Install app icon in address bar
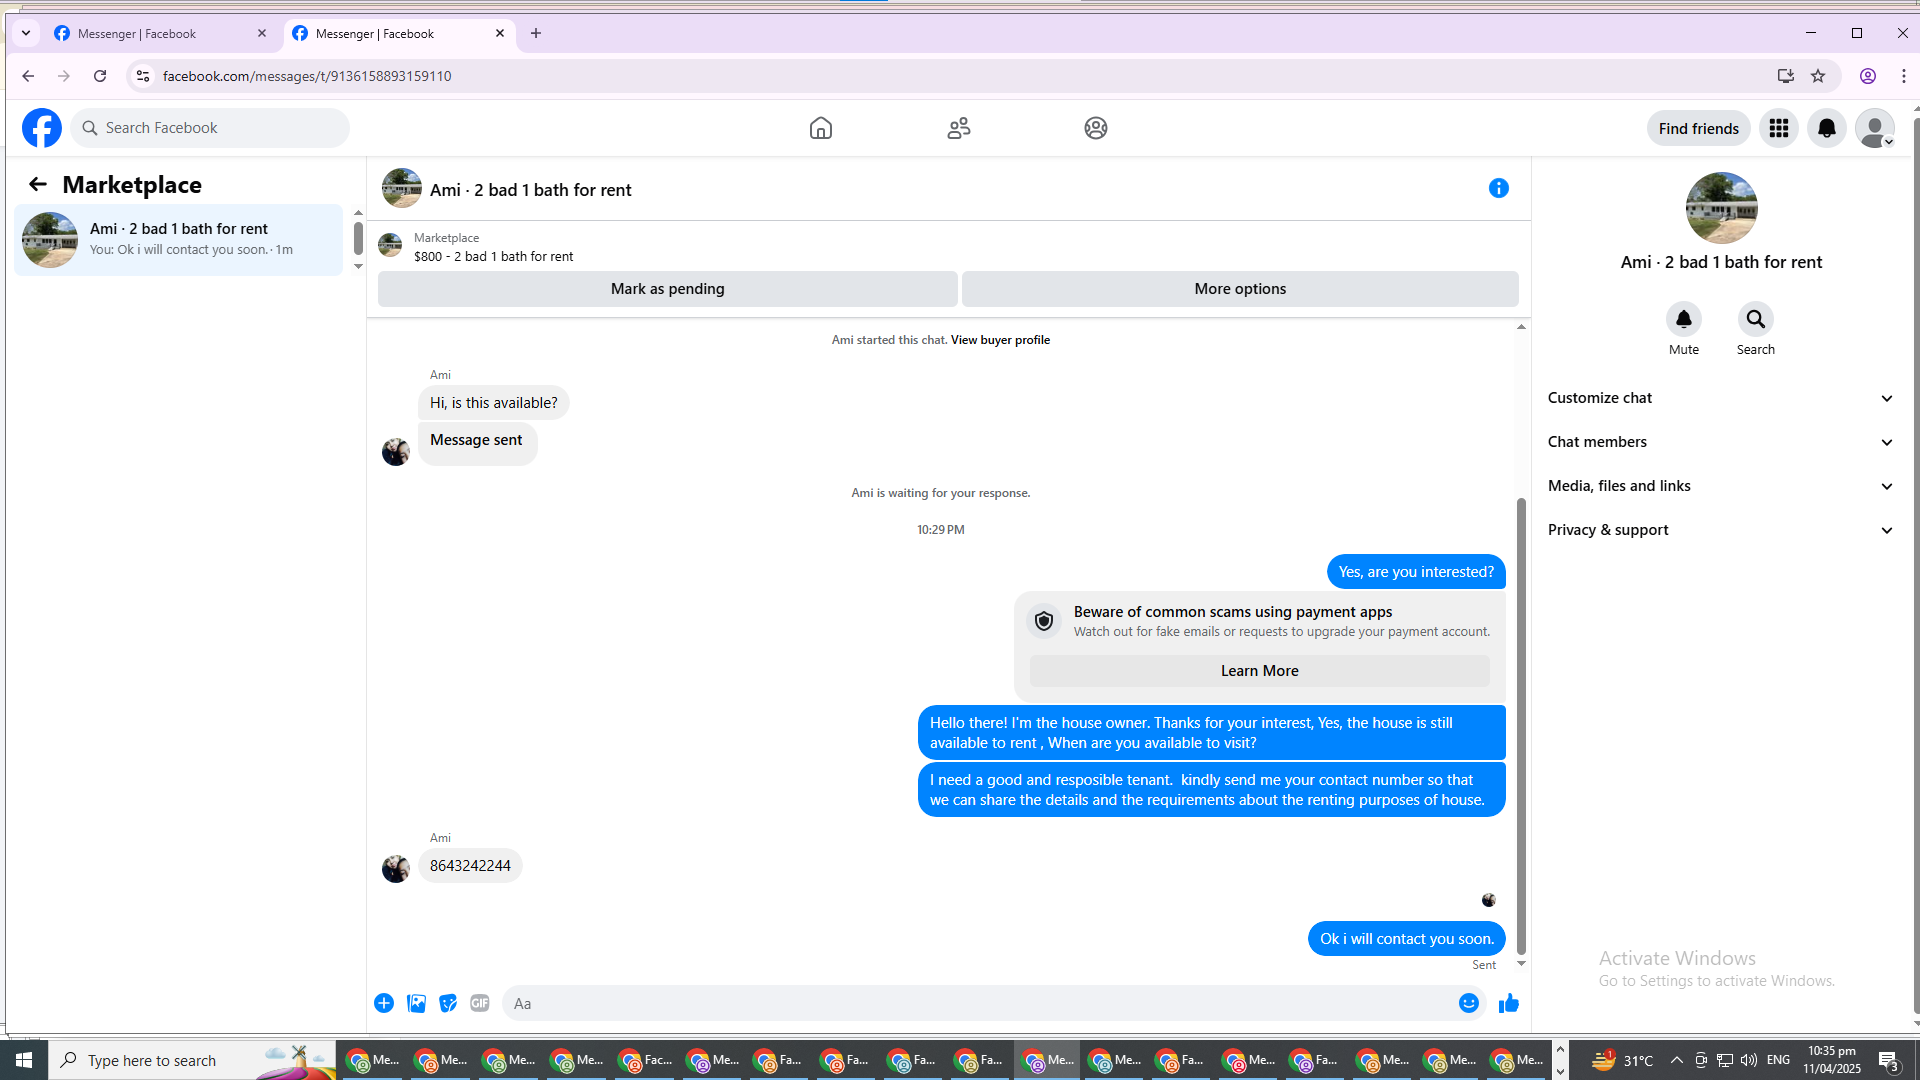The height and width of the screenshot is (1080, 1920). [1786, 76]
